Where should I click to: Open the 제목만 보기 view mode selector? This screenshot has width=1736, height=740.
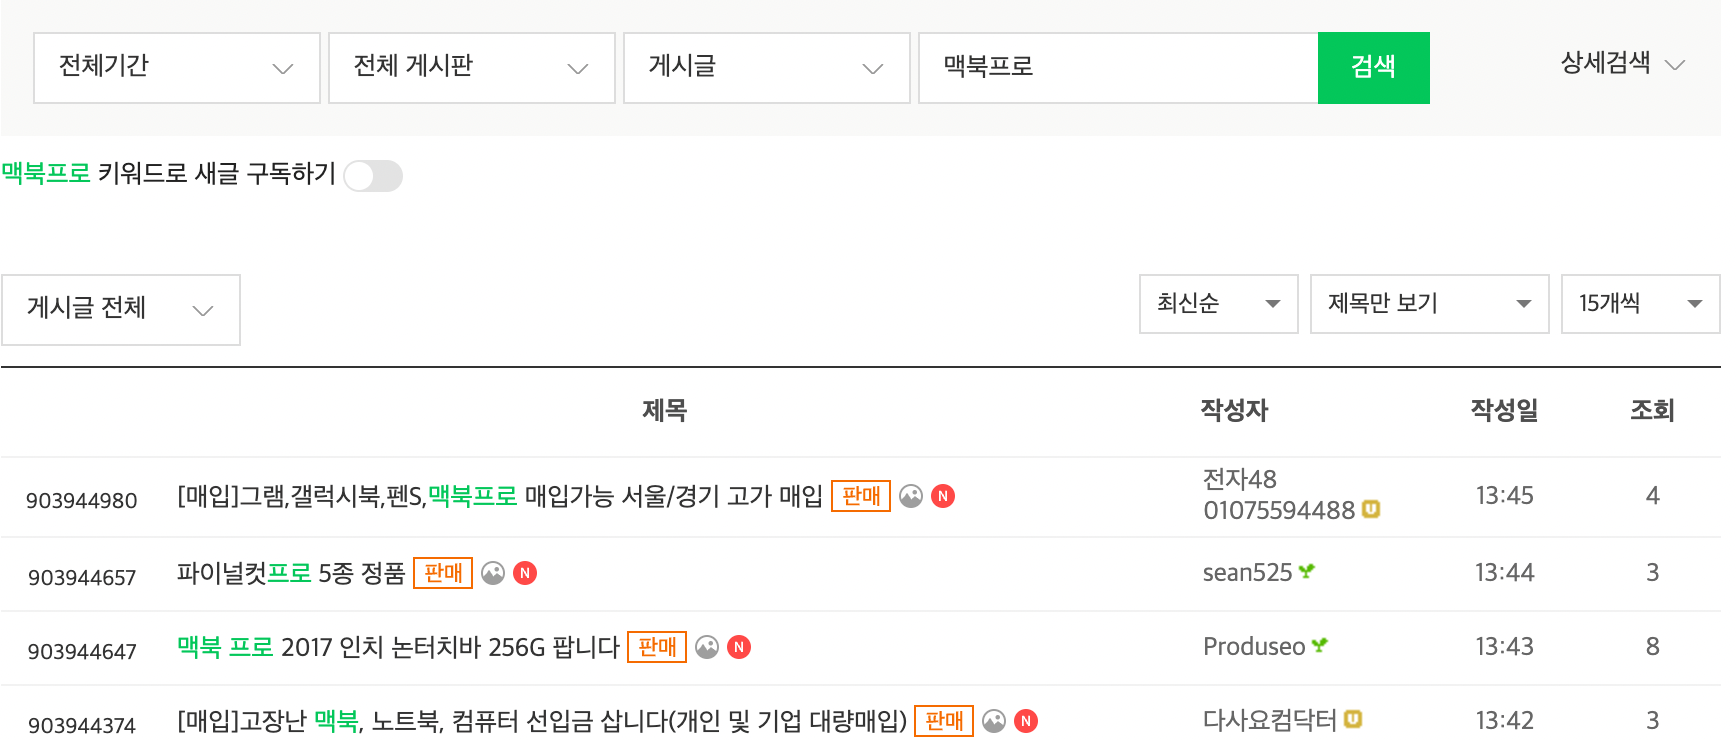[x=1429, y=304]
